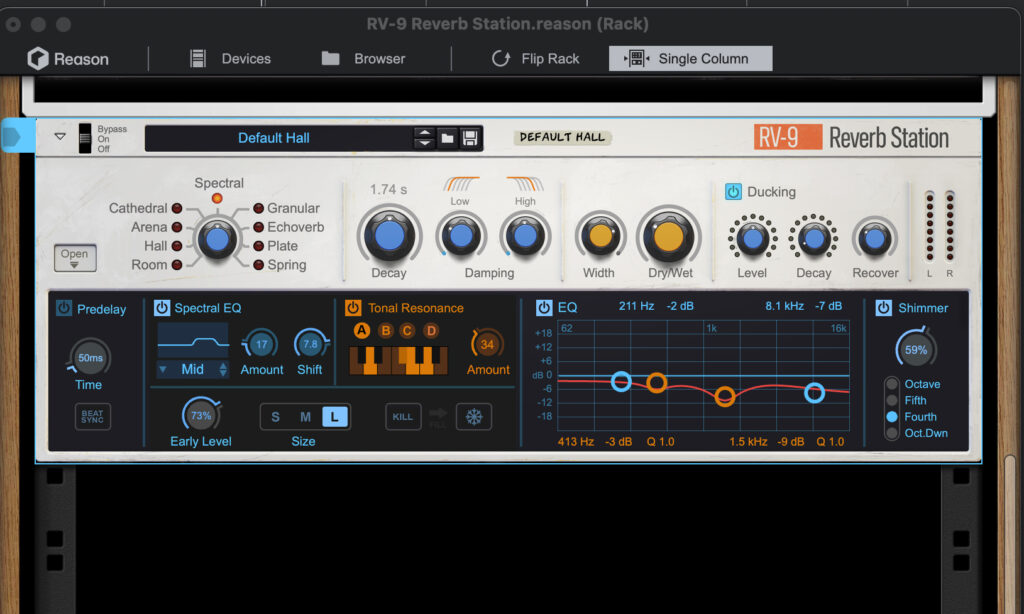Select the Plate algorithm
Screen dimensions: 1024x614
pyautogui.click(x=258, y=246)
